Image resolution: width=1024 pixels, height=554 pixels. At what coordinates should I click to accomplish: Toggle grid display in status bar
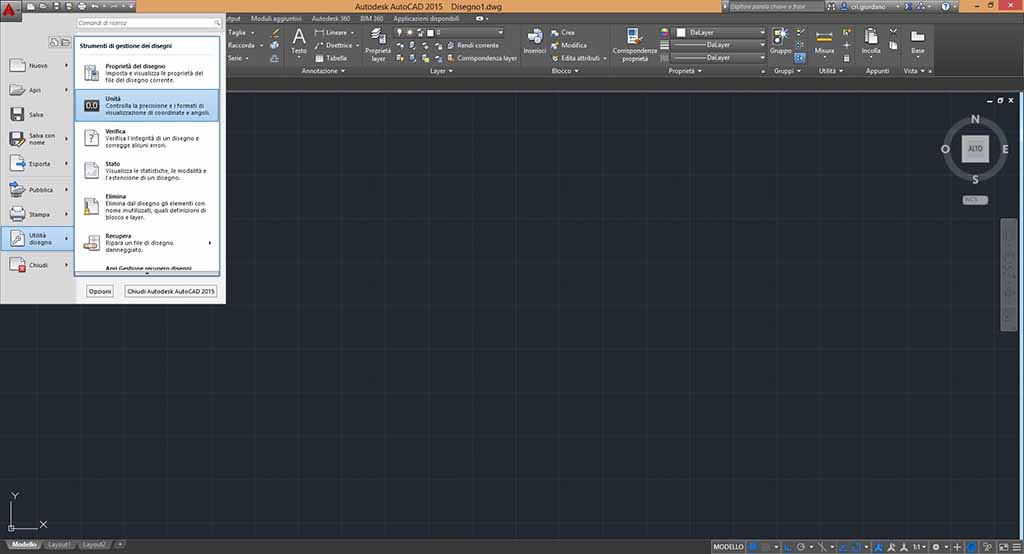point(753,547)
